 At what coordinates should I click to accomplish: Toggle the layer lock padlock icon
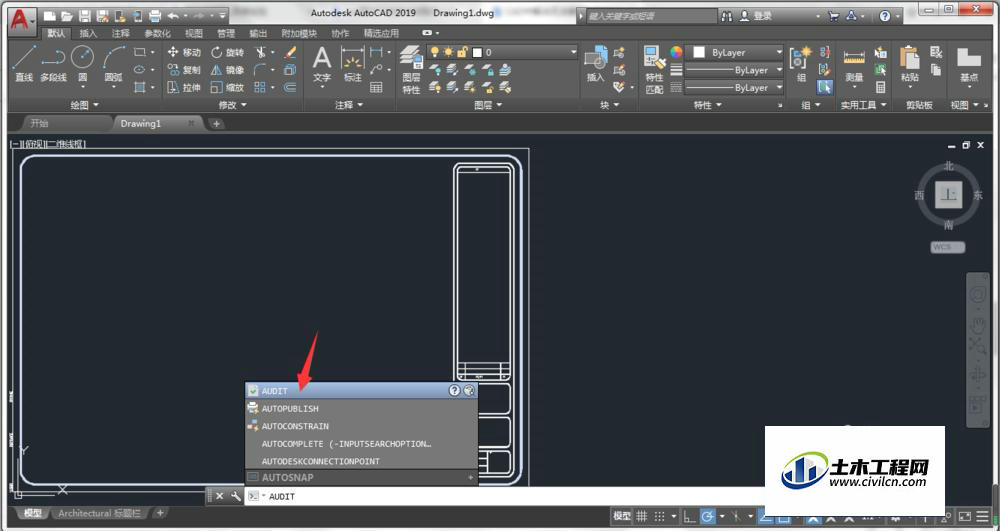coord(462,52)
